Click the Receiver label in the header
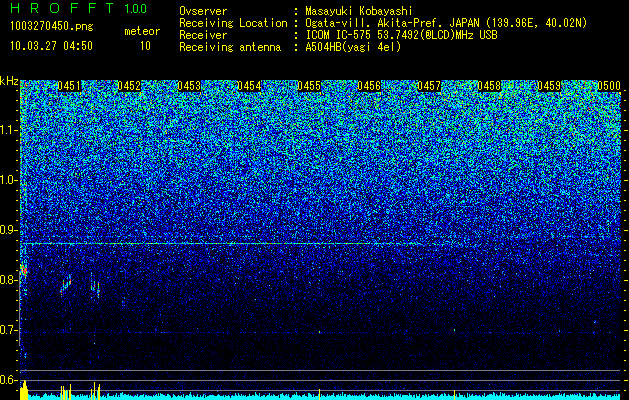Viewport: 629px width, 400px height. pyautogui.click(x=203, y=35)
